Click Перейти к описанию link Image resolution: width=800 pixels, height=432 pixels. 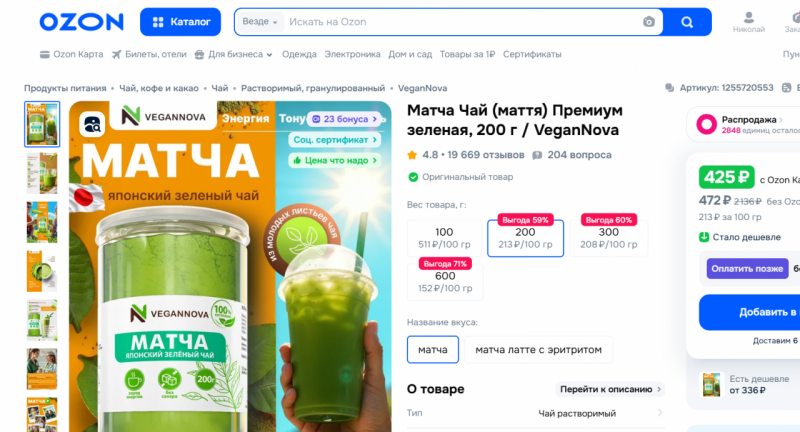click(x=610, y=389)
